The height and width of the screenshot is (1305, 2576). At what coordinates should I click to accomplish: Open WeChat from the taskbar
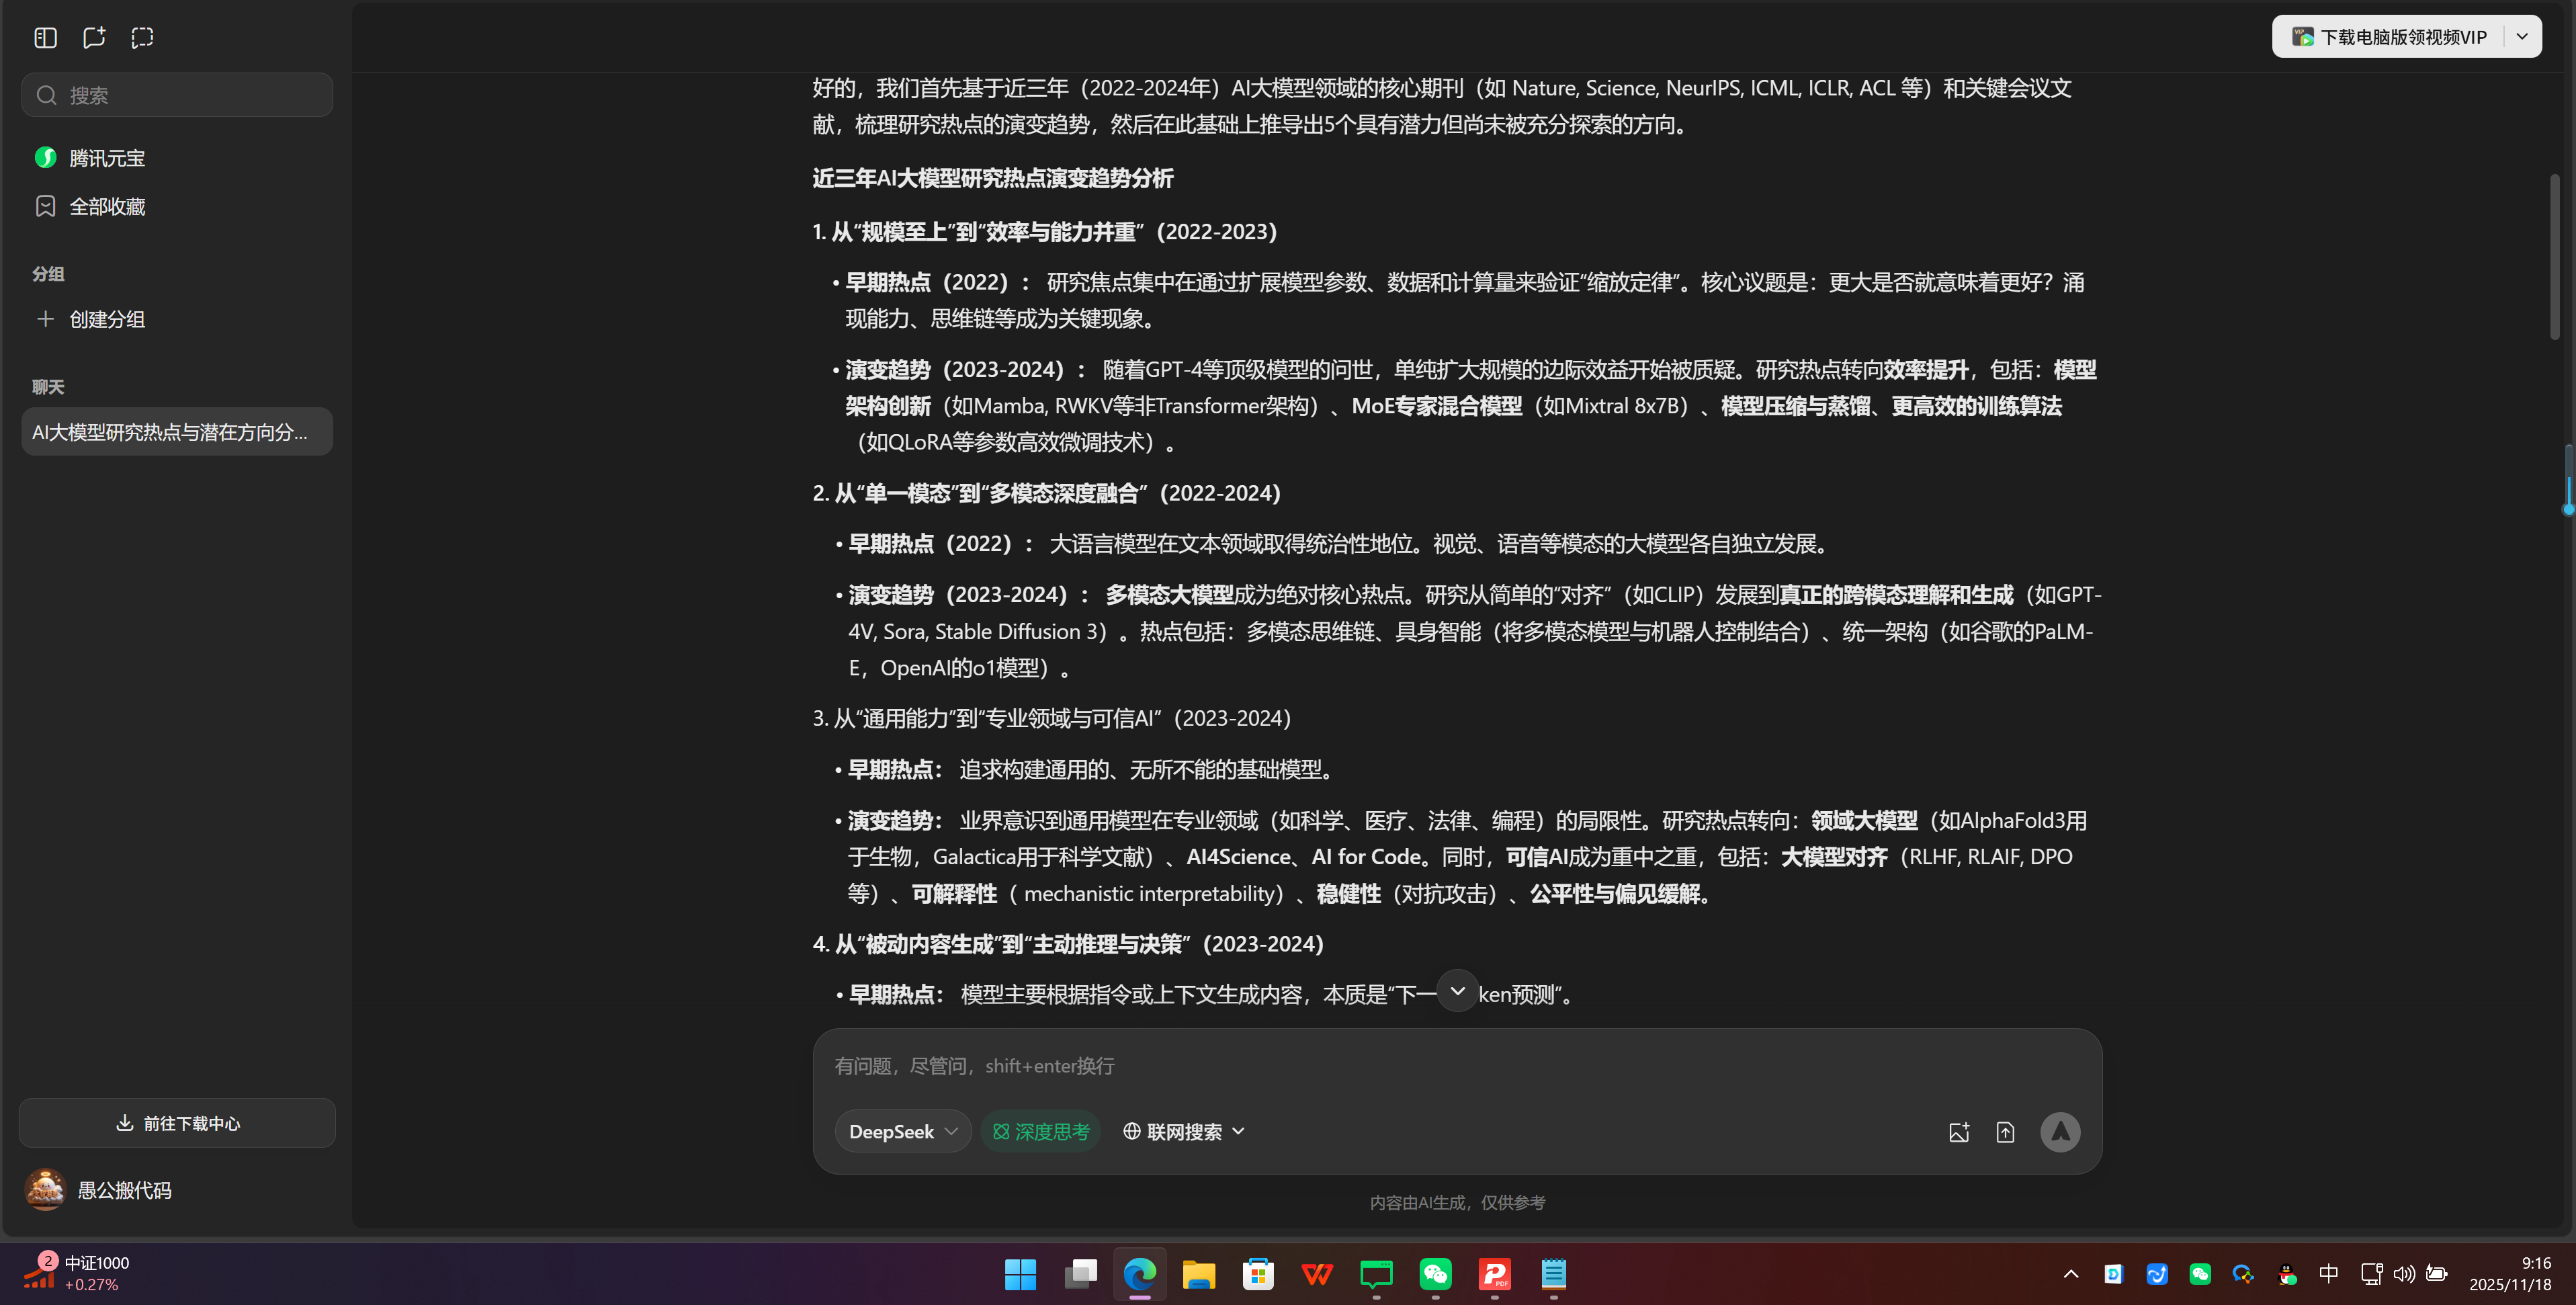coord(1435,1275)
